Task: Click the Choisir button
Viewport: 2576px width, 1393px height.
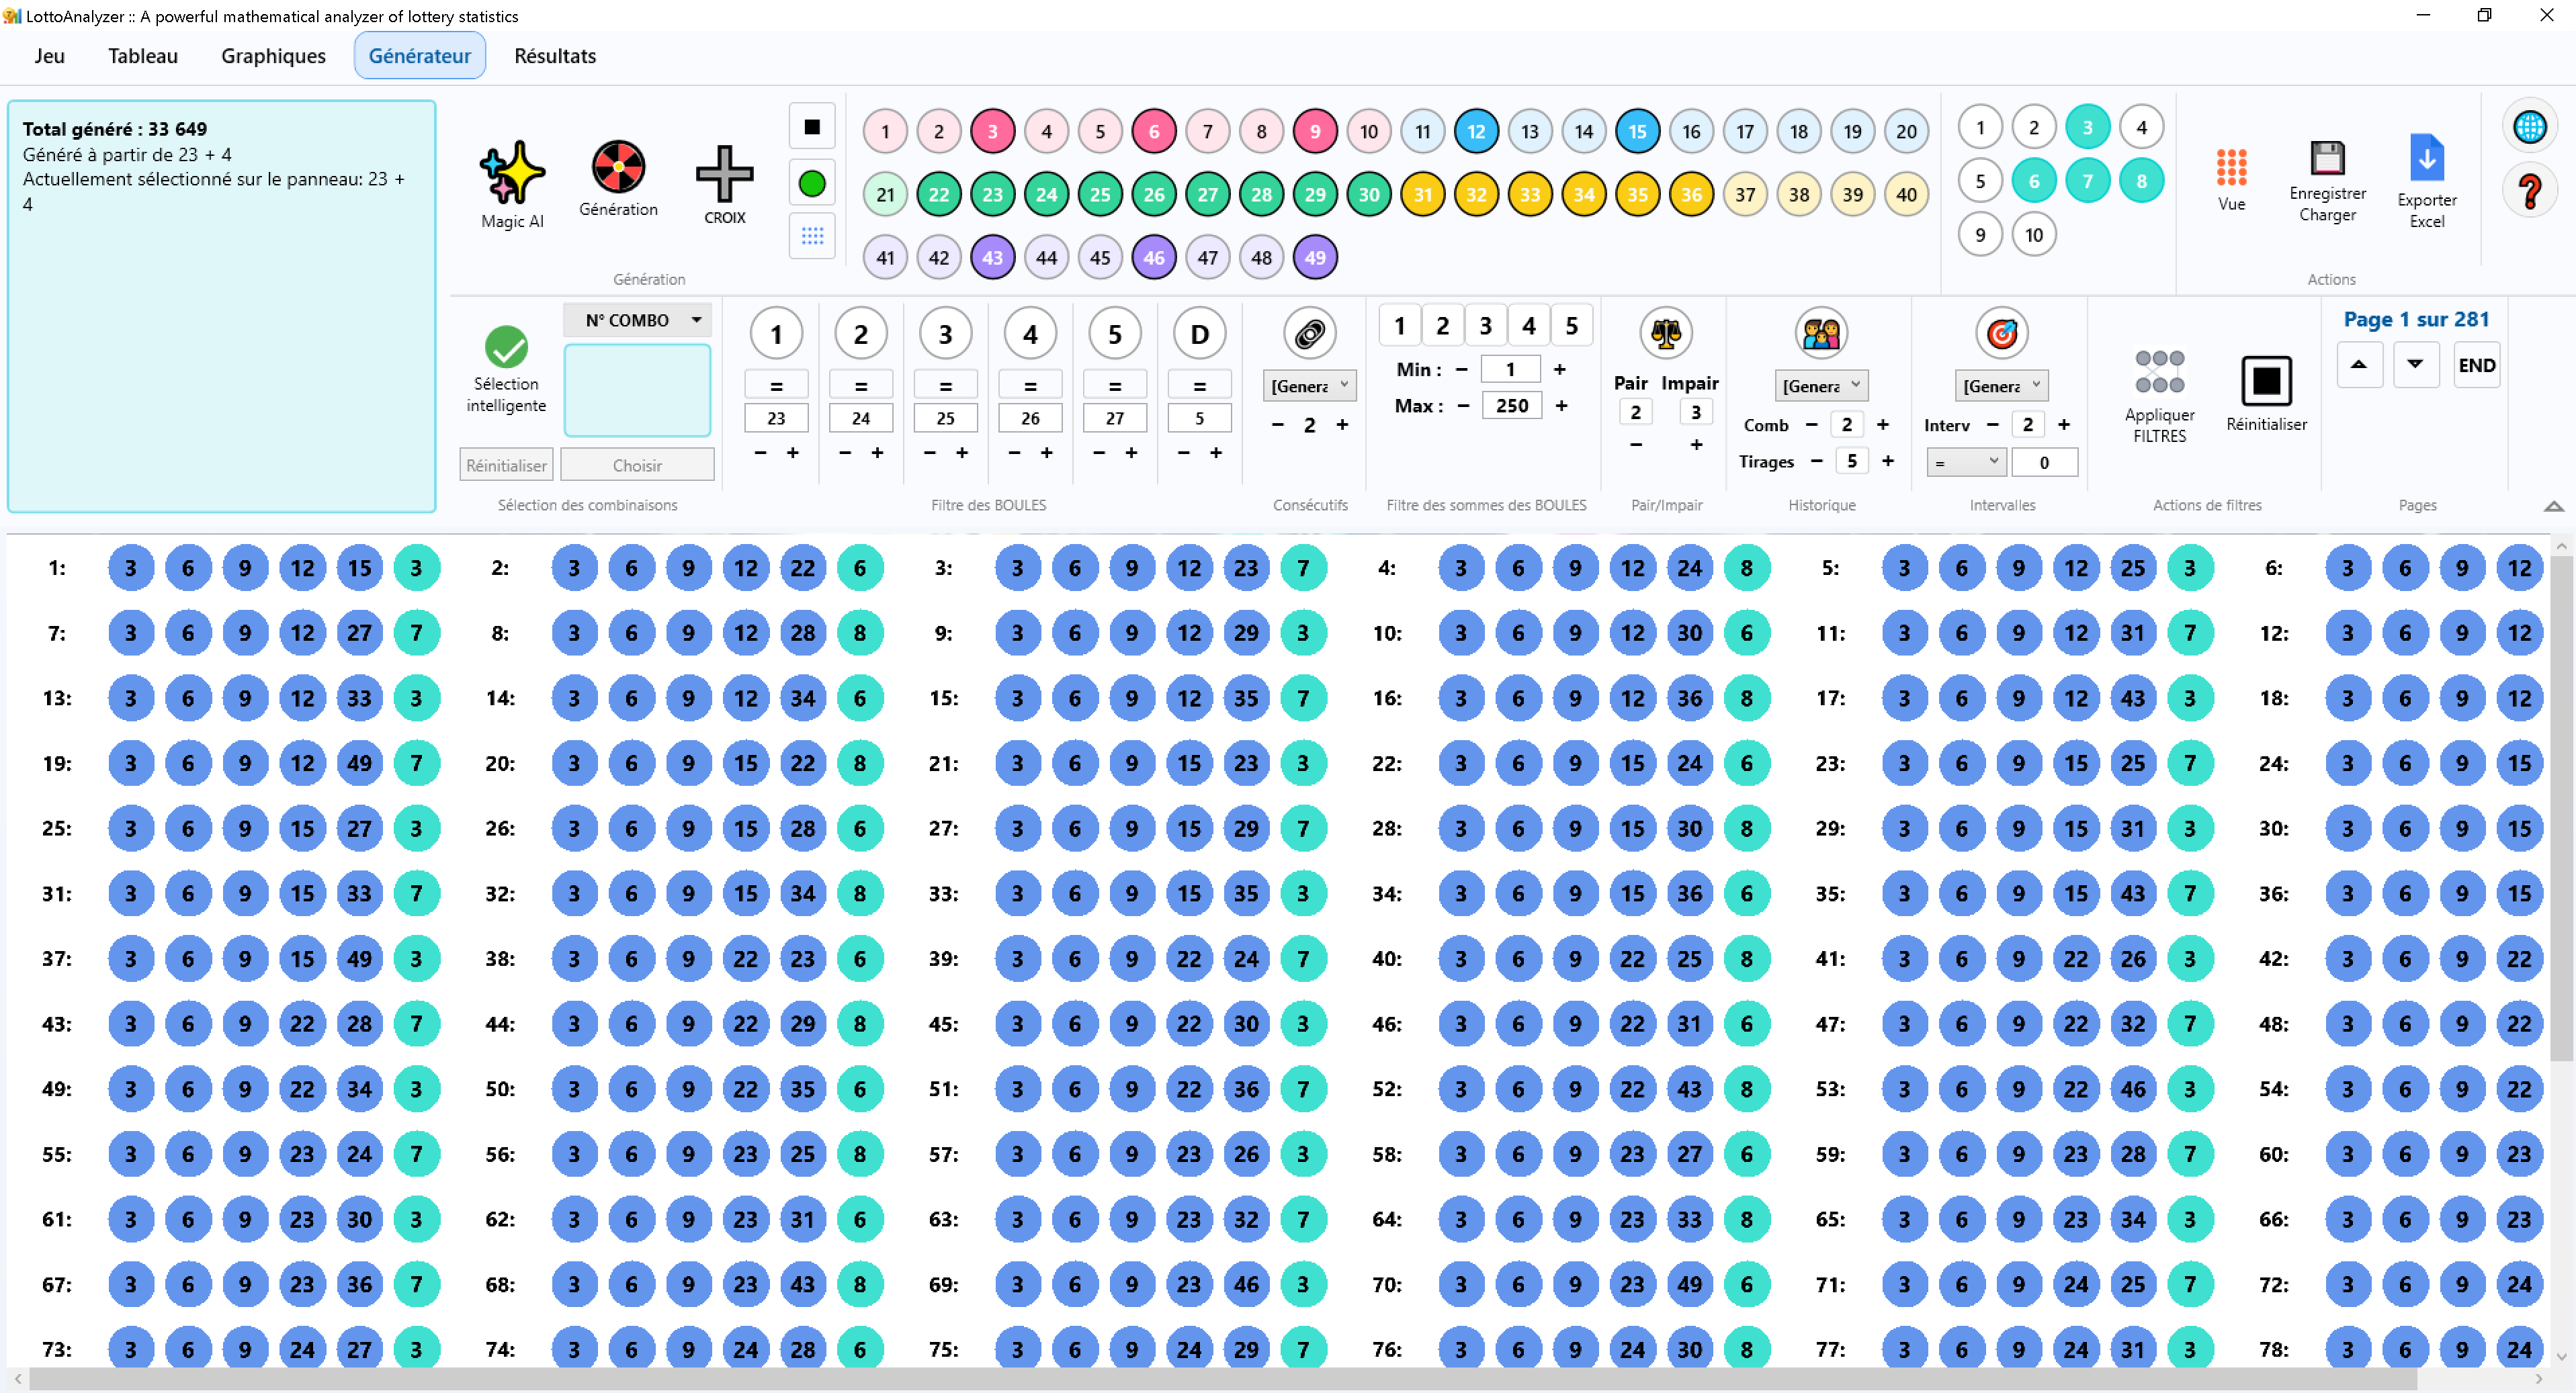Action: [x=637, y=465]
